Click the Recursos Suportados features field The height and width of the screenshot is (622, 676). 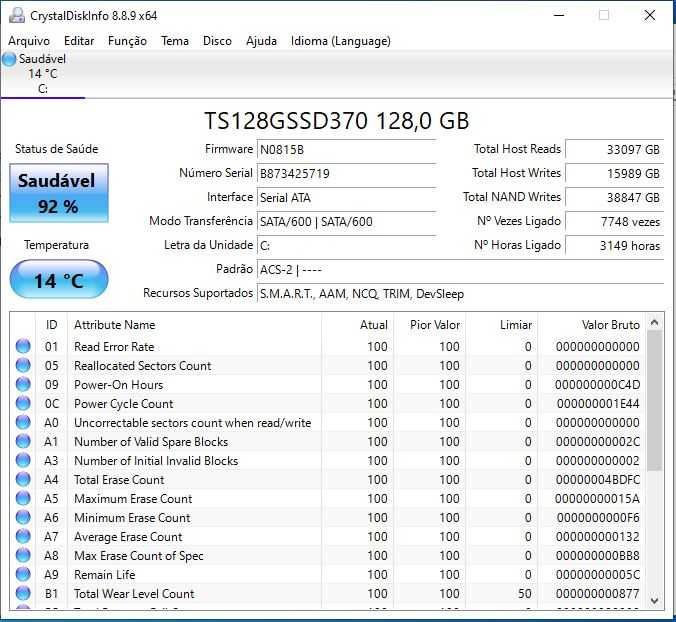[x=460, y=294]
